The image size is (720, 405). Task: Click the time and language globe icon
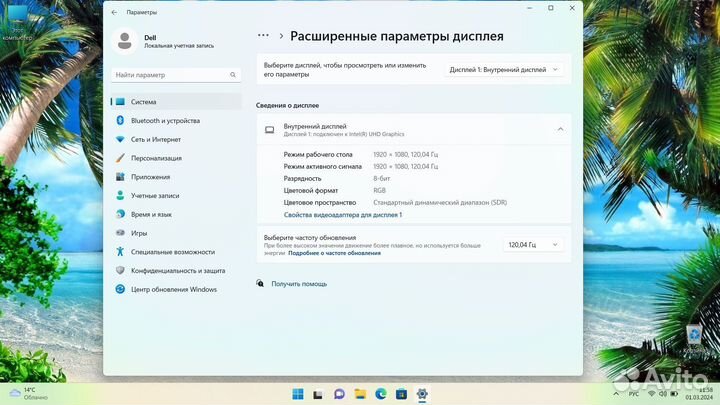point(120,214)
